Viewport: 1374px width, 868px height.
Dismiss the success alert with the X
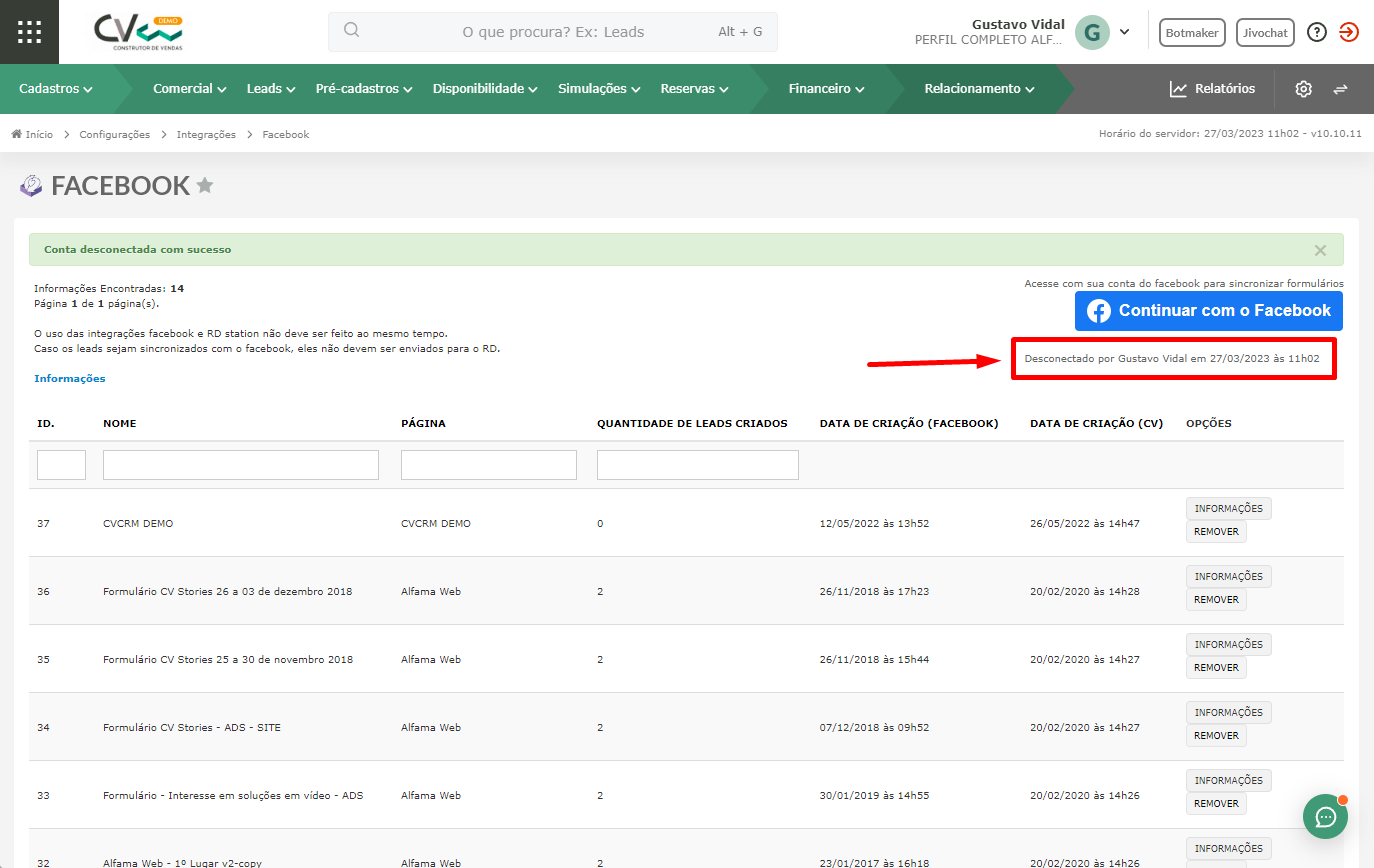click(x=1320, y=250)
